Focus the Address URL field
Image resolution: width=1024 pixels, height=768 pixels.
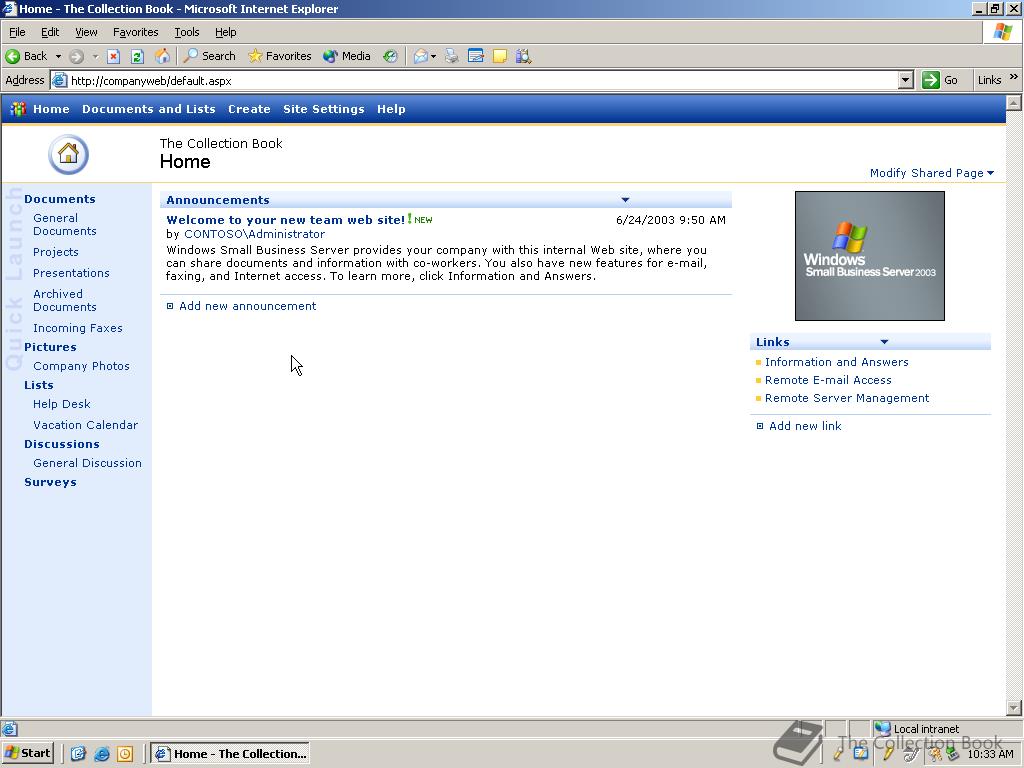pyautogui.click(x=482, y=80)
